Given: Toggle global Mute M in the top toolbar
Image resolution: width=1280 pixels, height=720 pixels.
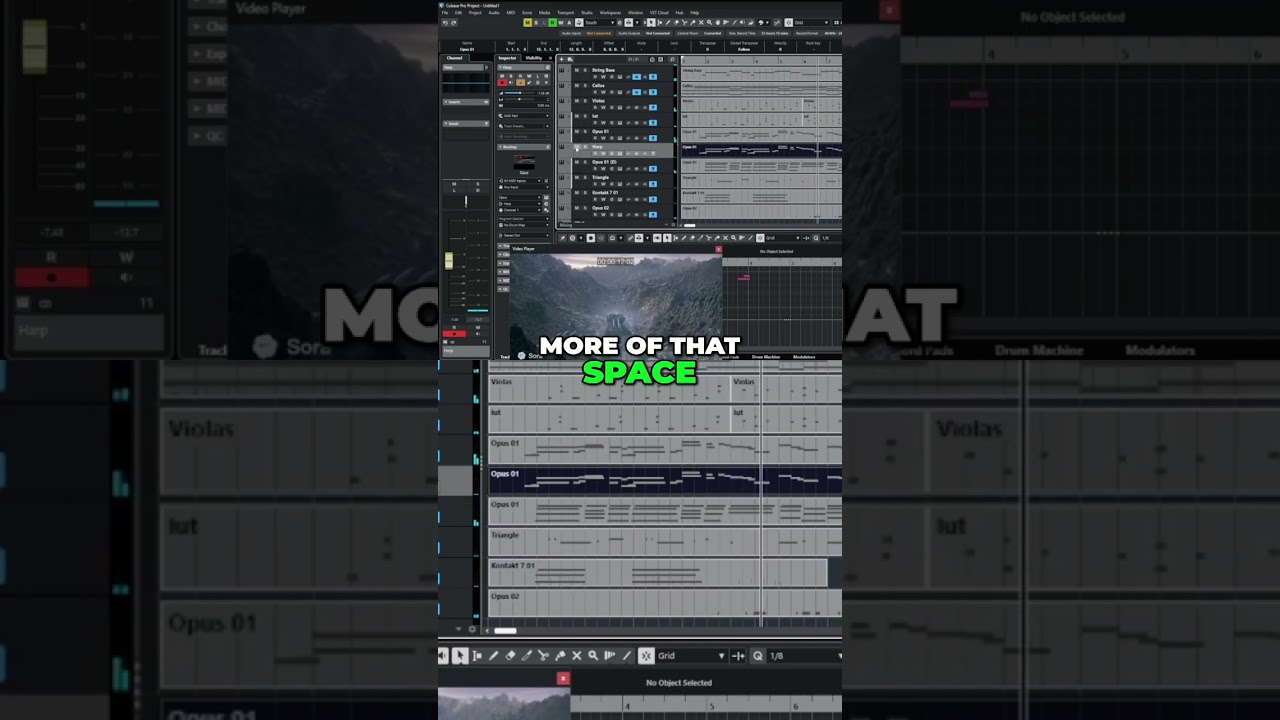Looking at the screenshot, I should [x=528, y=22].
